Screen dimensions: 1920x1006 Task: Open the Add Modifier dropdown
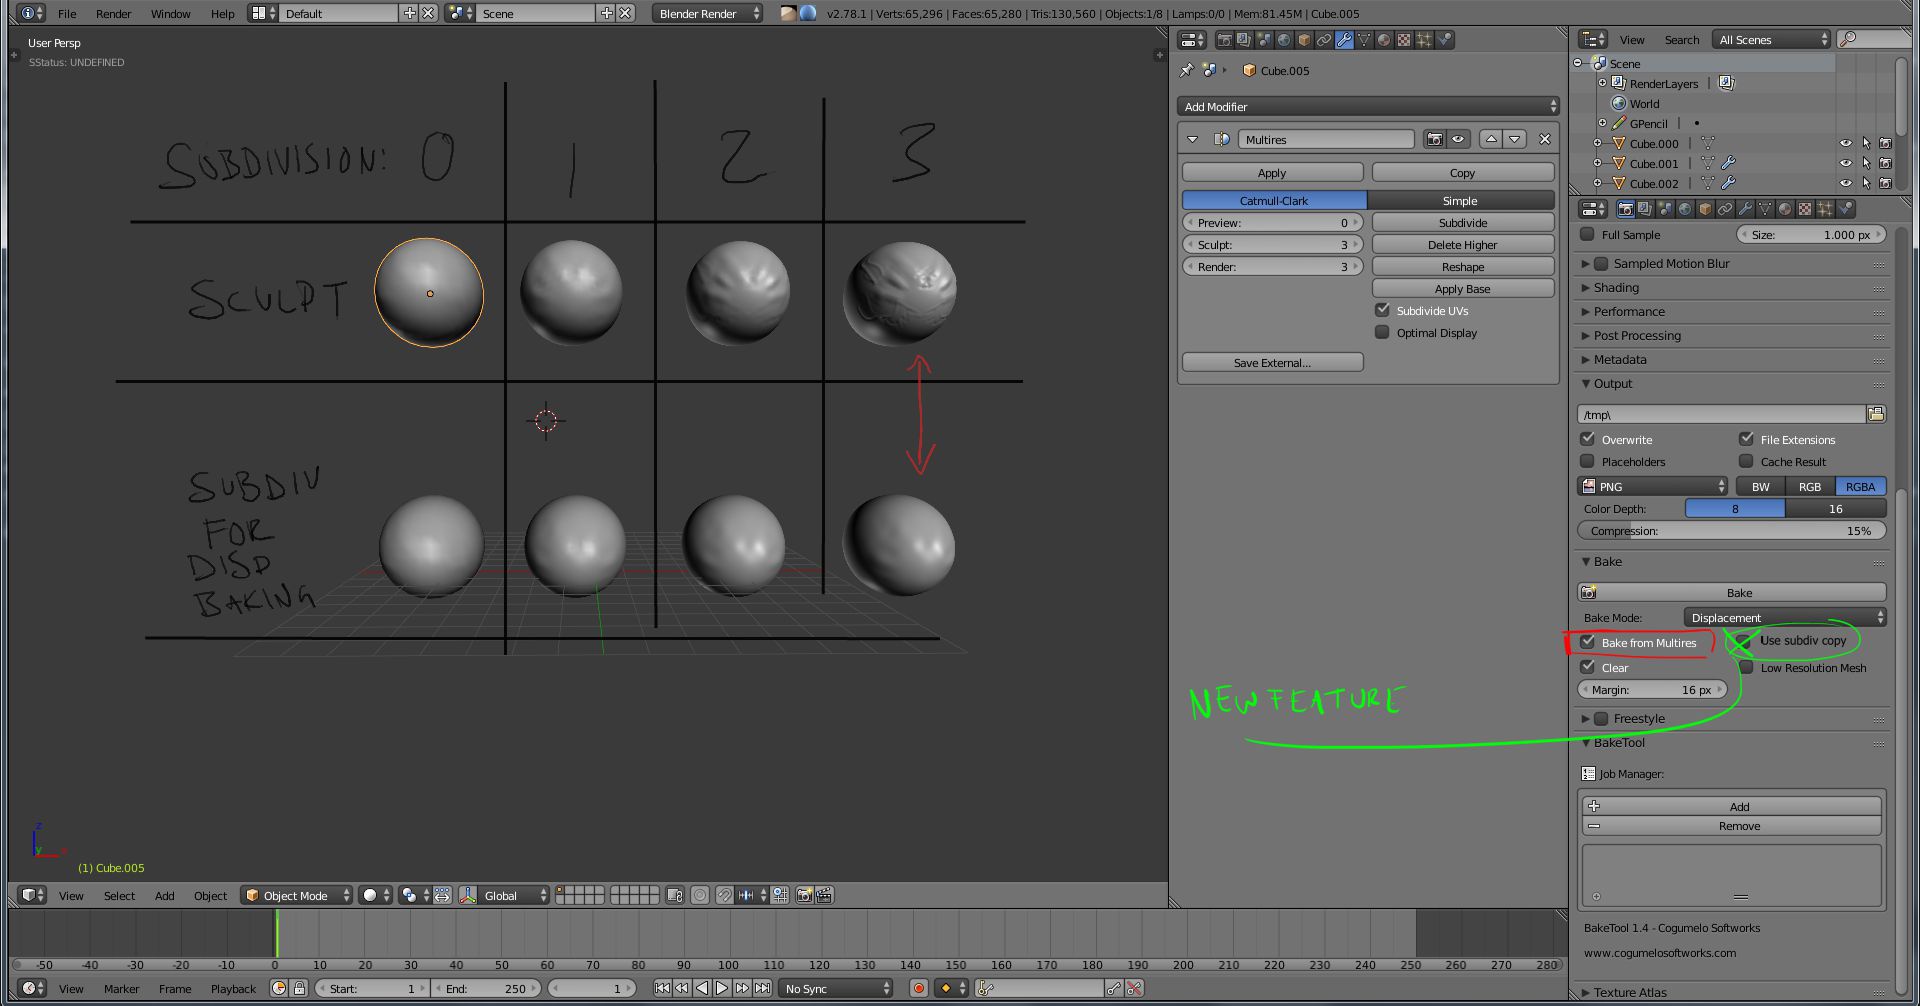click(1368, 107)
